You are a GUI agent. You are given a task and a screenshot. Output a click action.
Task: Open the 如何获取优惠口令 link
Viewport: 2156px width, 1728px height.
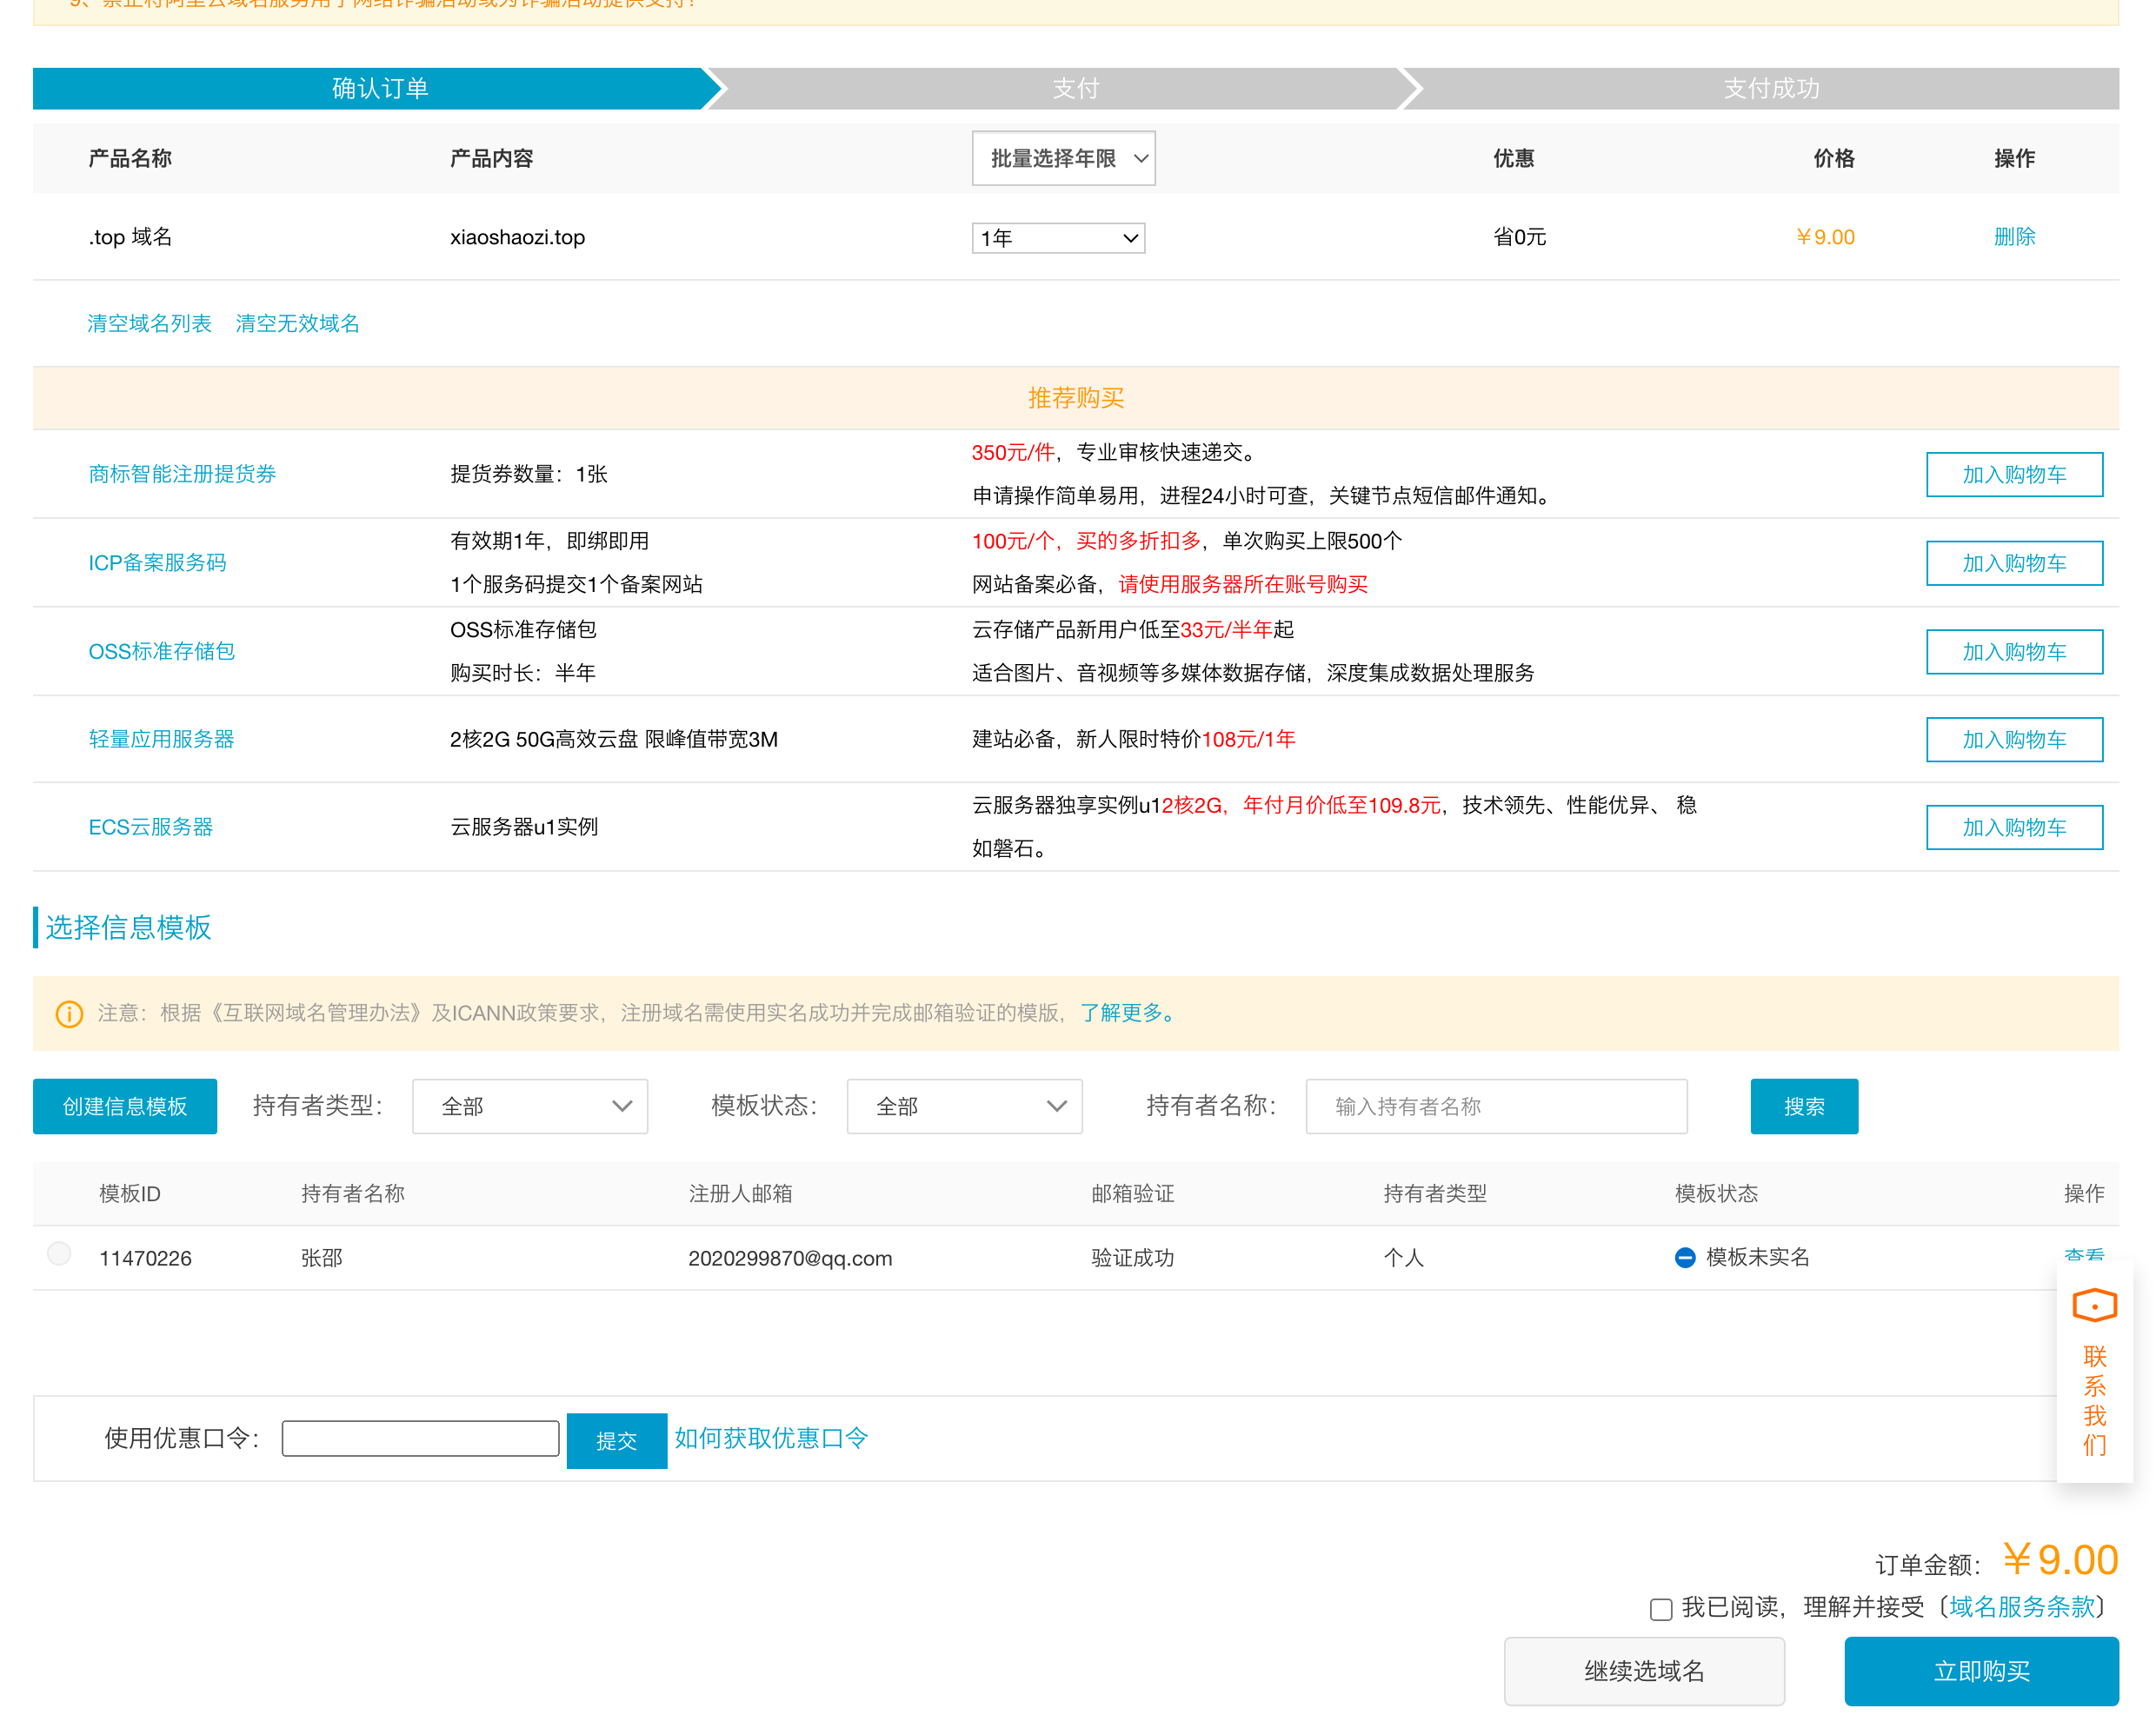coord(771,1438)
